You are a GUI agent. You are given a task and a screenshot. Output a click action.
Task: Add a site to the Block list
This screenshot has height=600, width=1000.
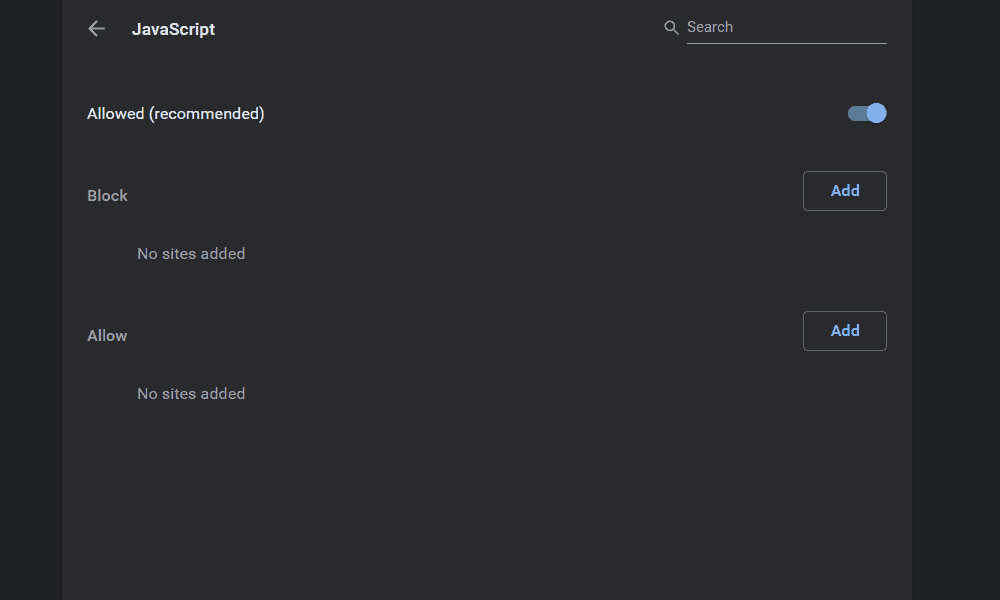pos(845,191)
